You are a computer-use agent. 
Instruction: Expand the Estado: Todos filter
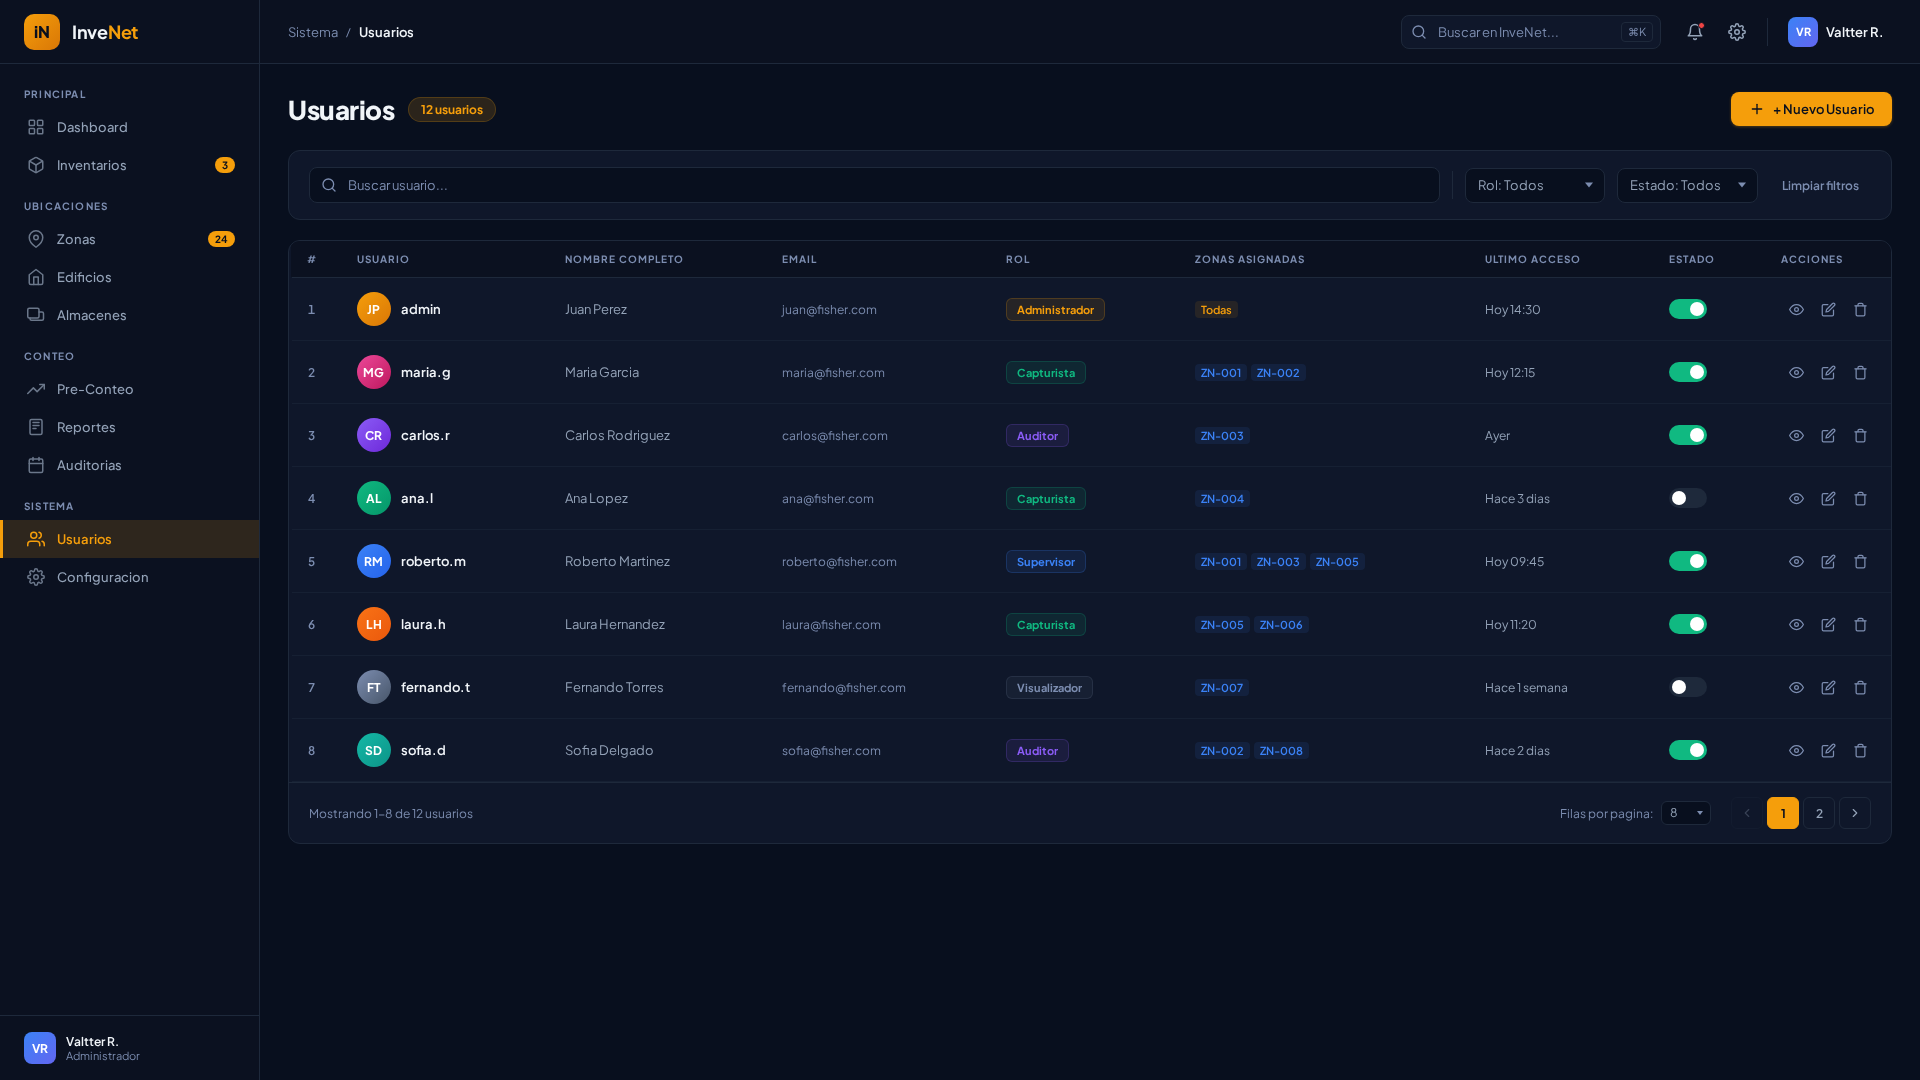(1686, 185)
